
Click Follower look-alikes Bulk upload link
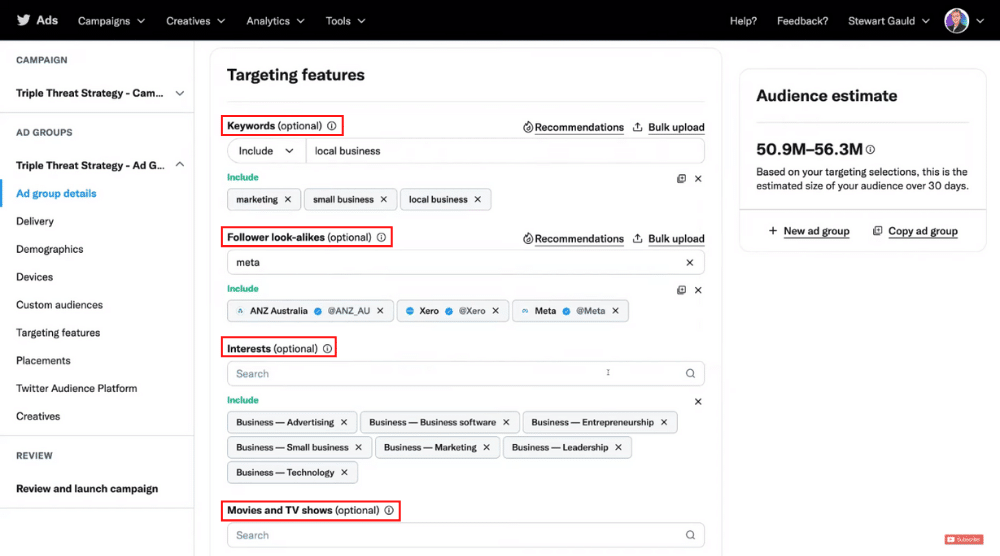669,238
